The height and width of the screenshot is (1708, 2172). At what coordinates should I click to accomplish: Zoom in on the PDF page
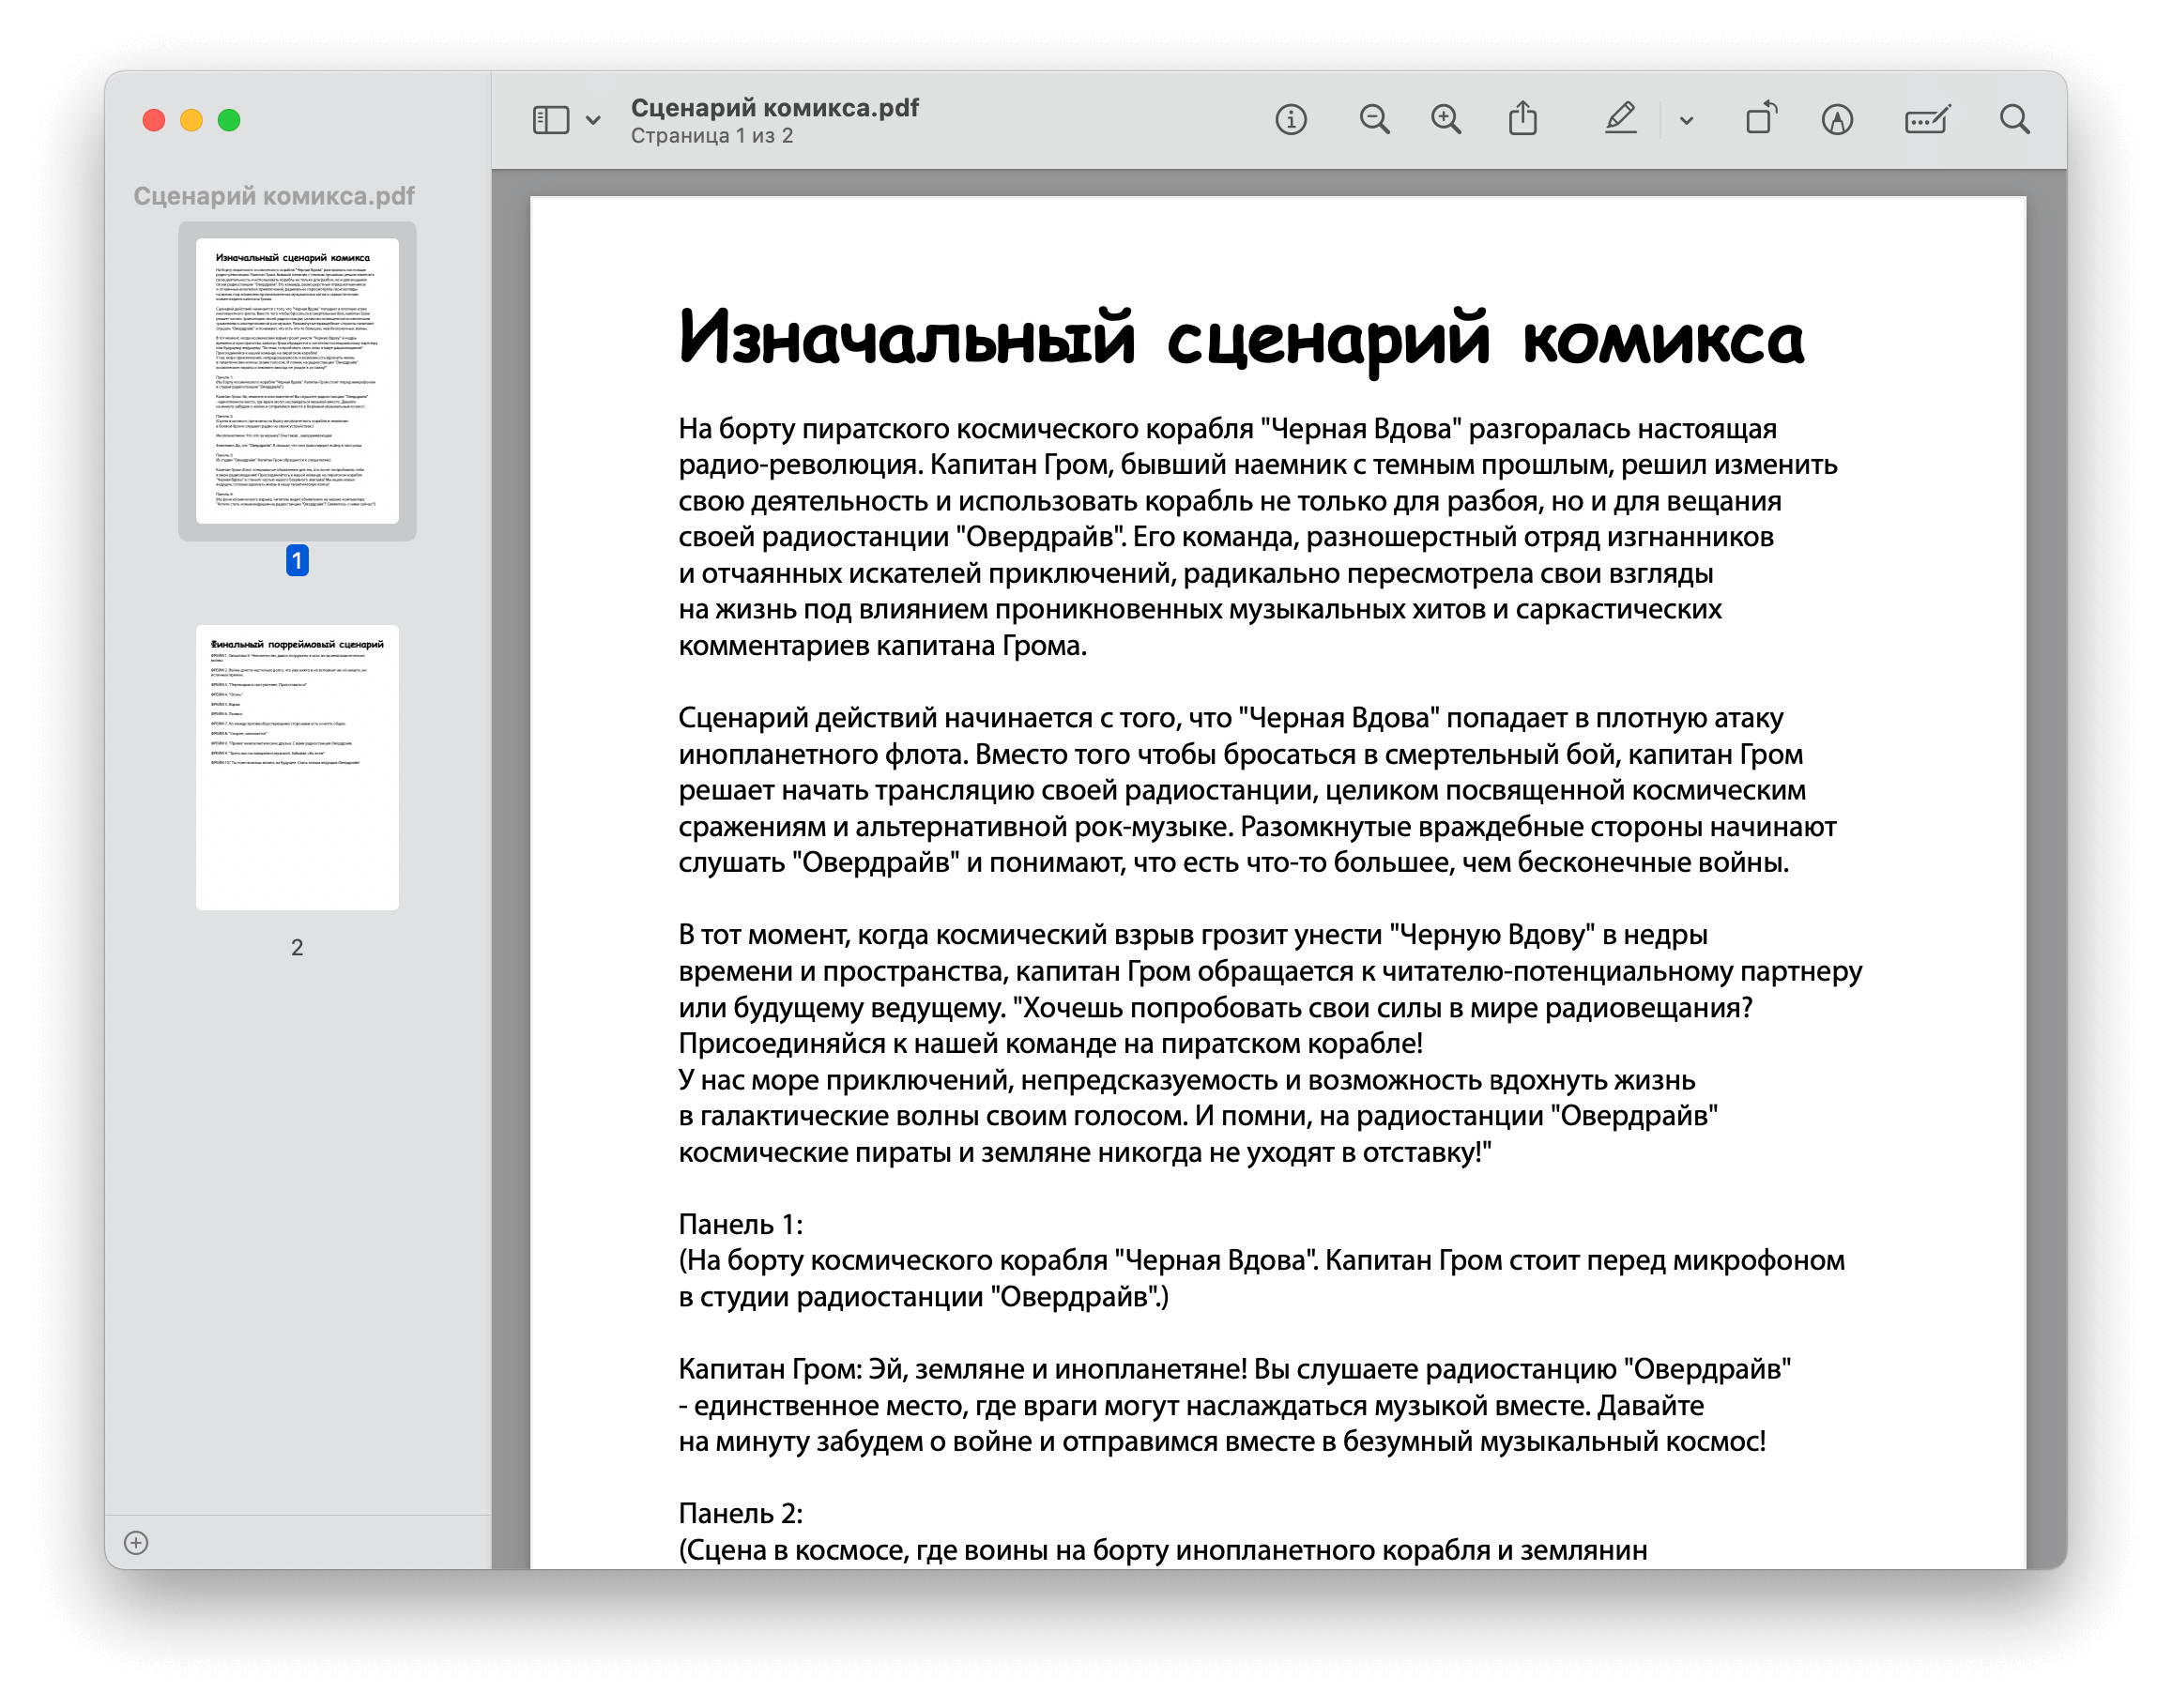[x=1446, y=120]
